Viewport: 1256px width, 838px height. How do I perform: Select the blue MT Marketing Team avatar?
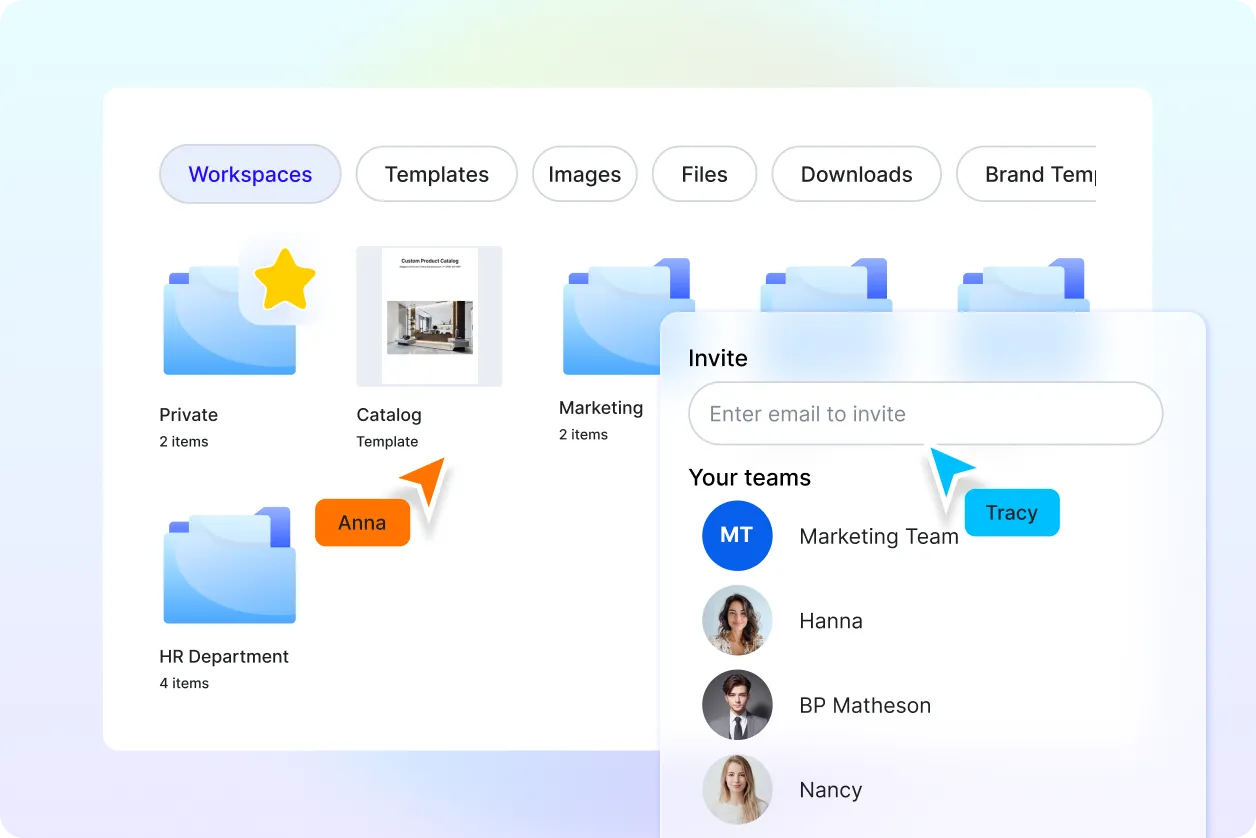[737, 536]
